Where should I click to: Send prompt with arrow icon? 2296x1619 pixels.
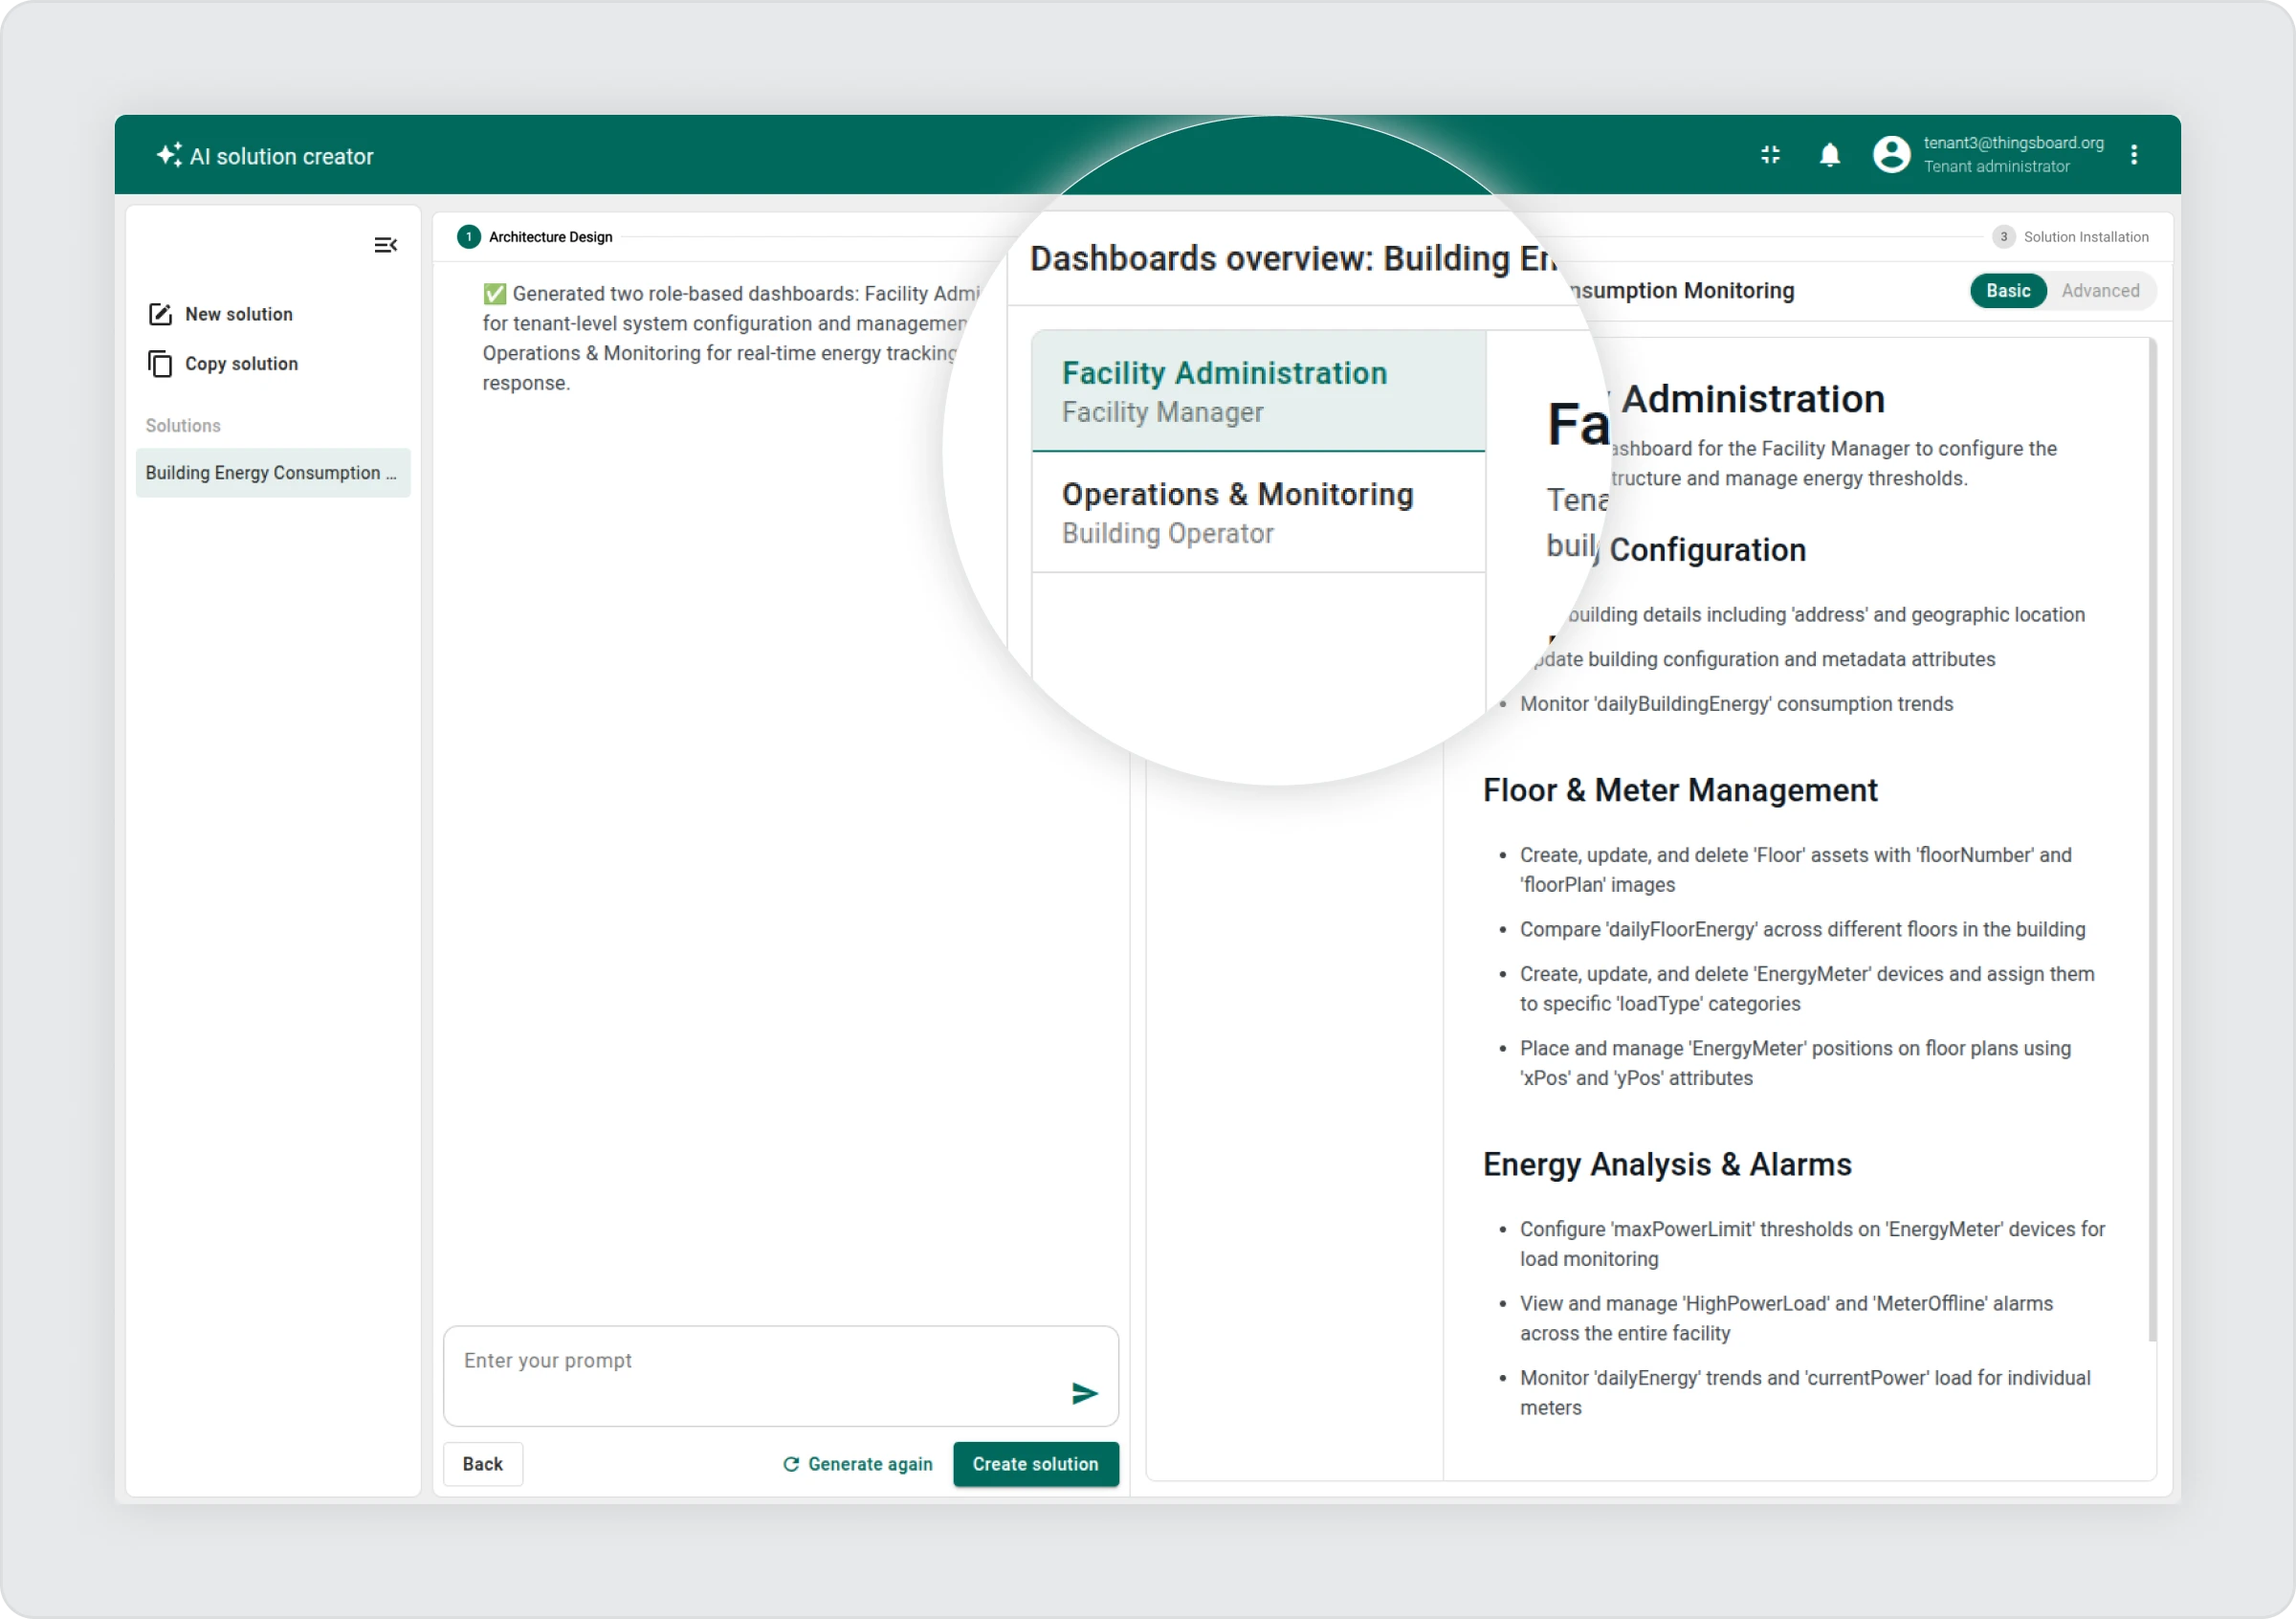coord(1084,1393)
